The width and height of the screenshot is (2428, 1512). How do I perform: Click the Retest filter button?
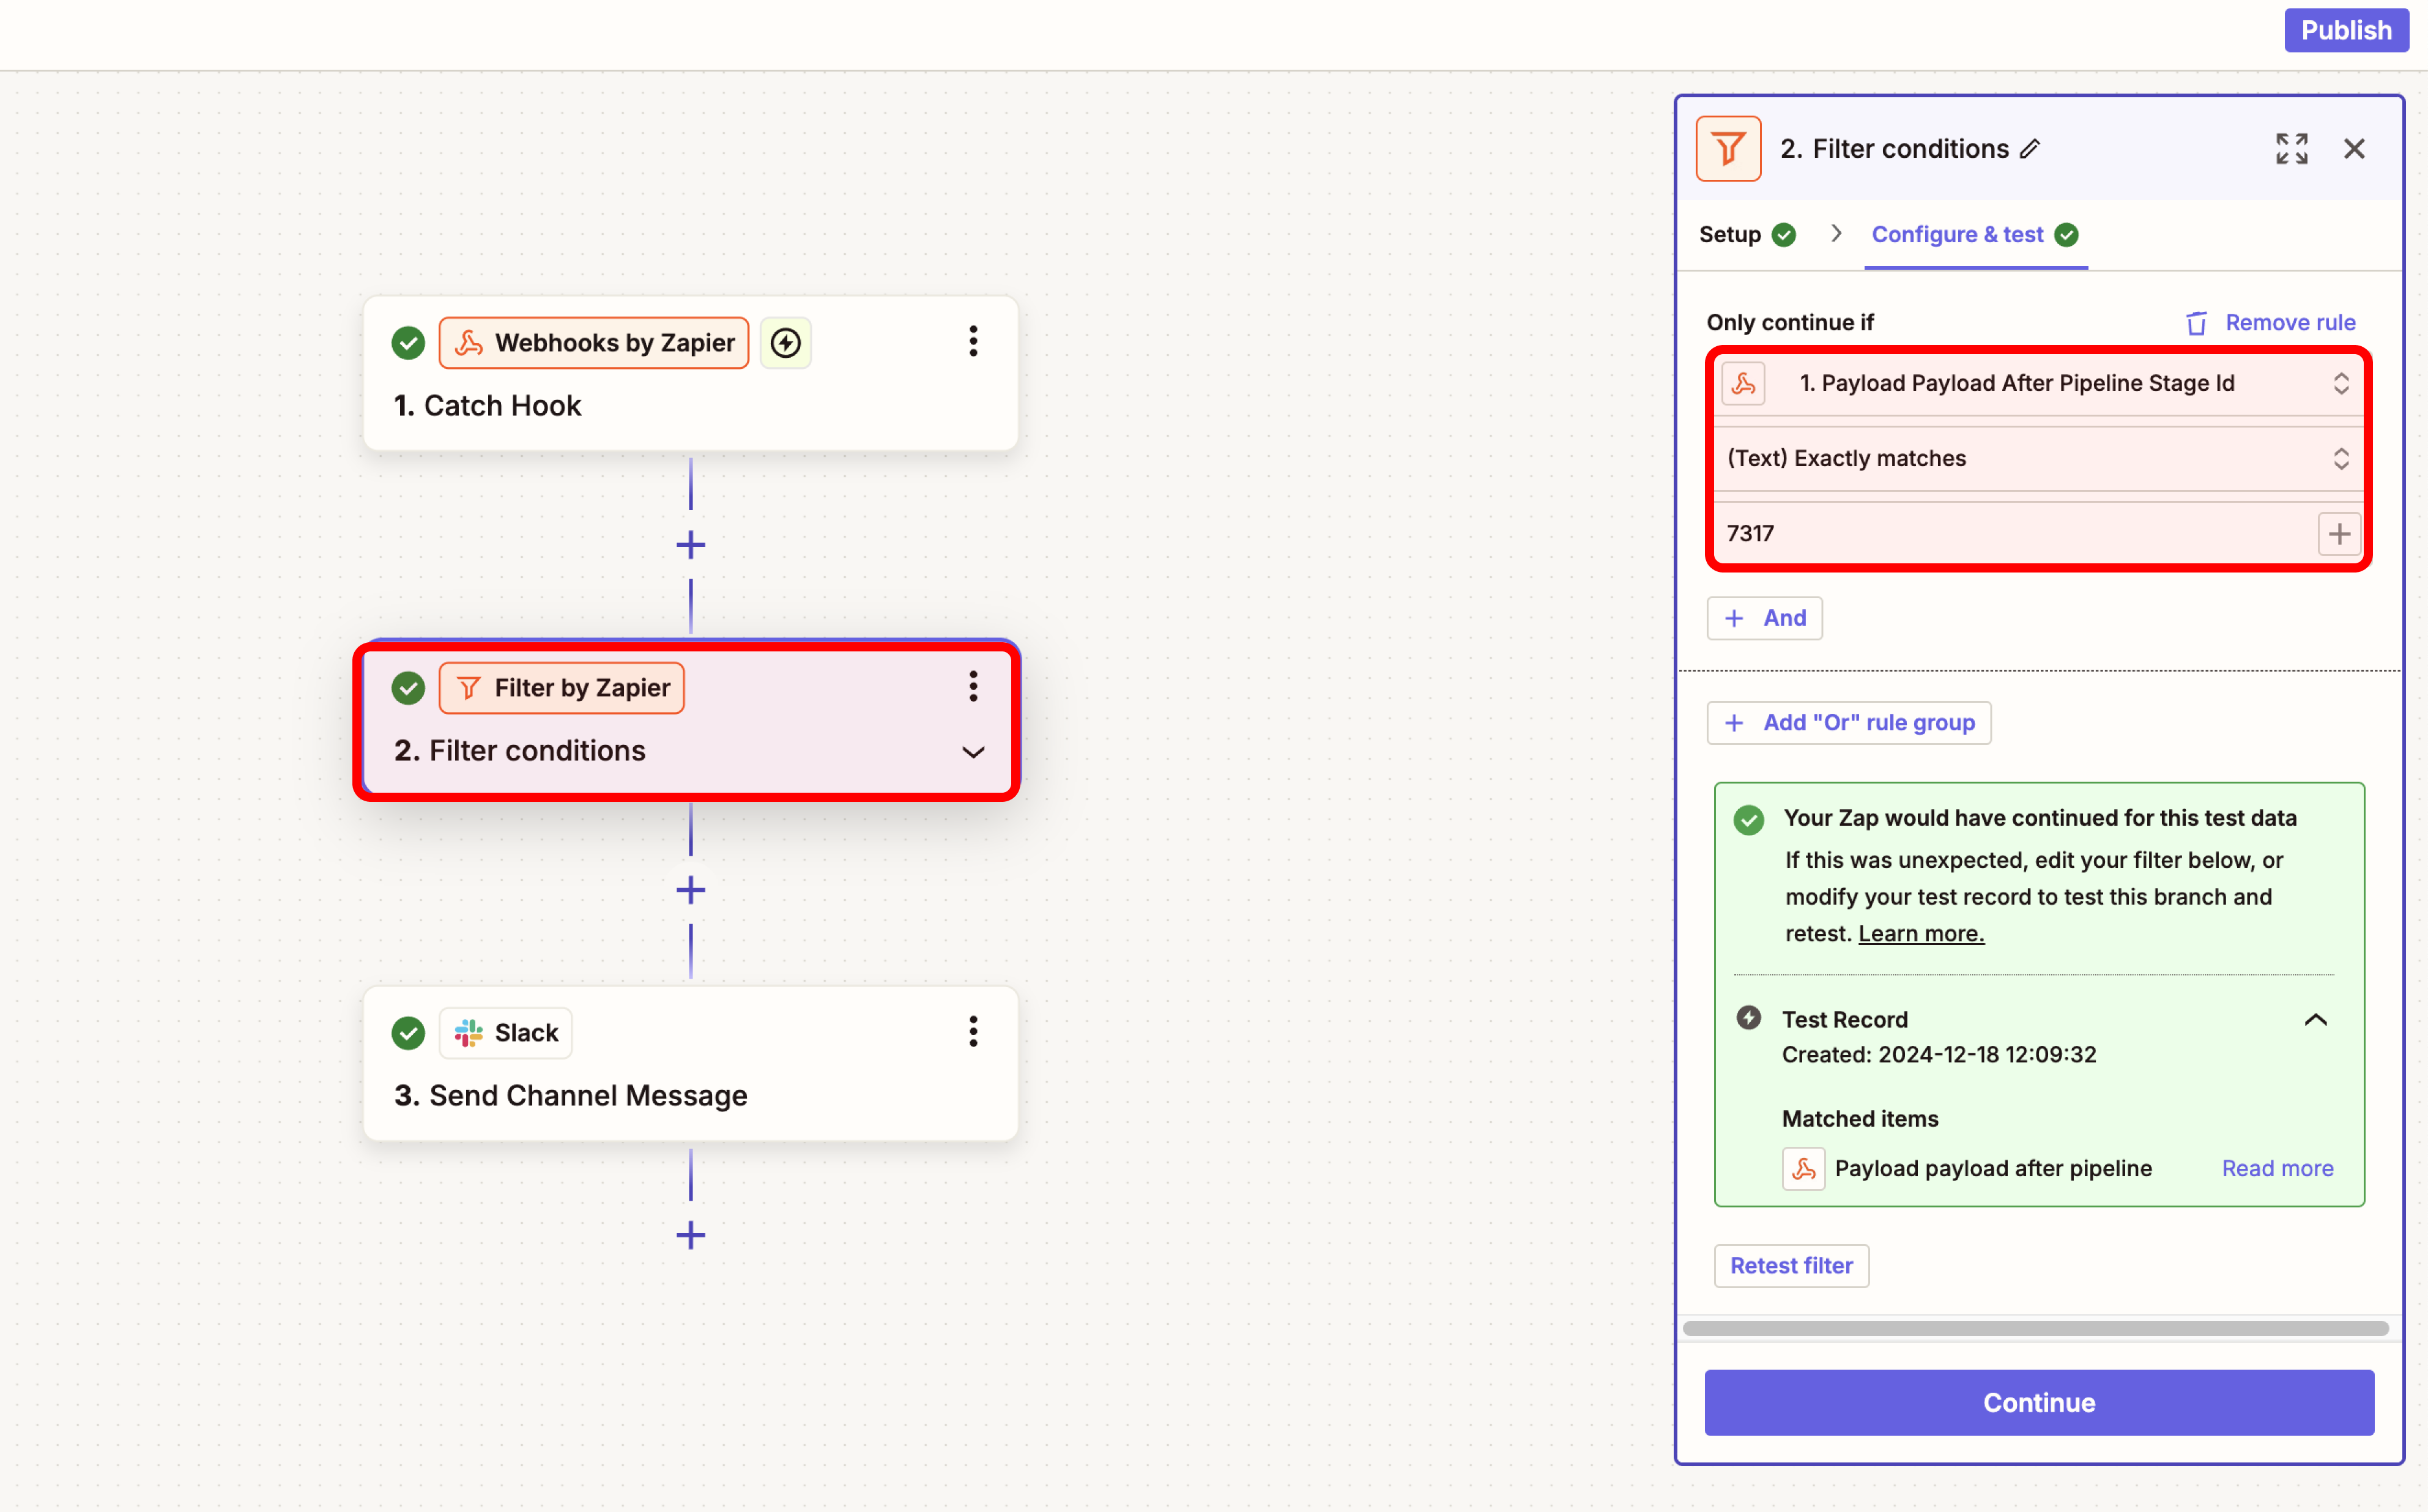coord(1791,1266)
